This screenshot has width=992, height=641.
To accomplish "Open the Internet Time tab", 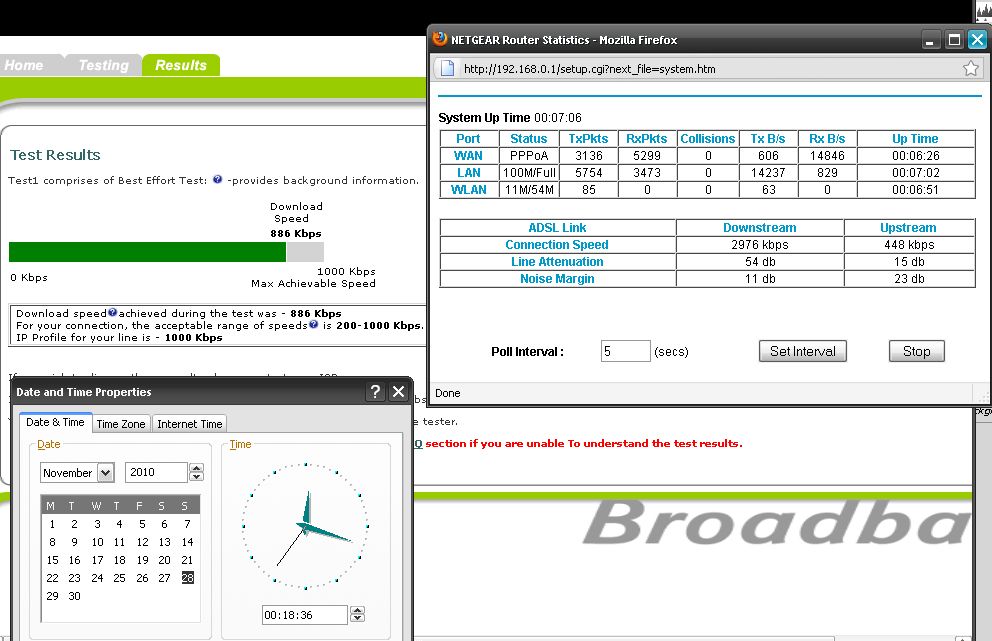I will click(190, 424).
